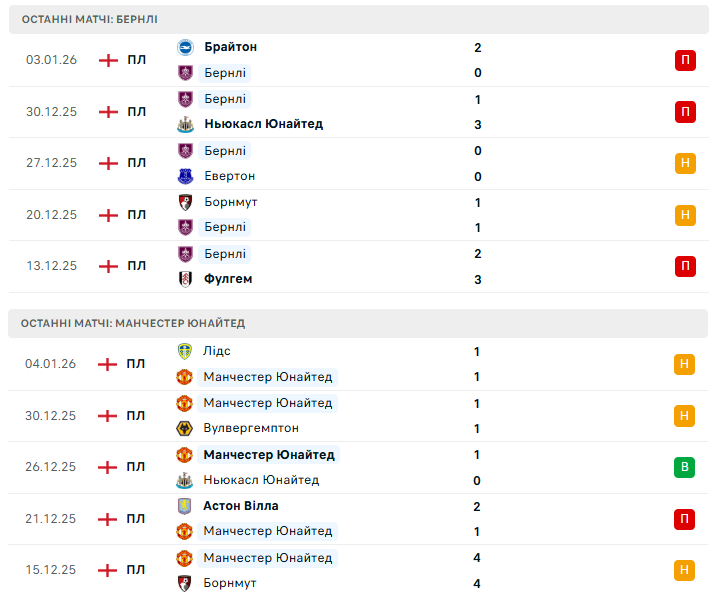Click the Newcastle United crest icon in the Burnley list
Image resolution: width=718 pixels, height=601 pixels.
[184, 124]
